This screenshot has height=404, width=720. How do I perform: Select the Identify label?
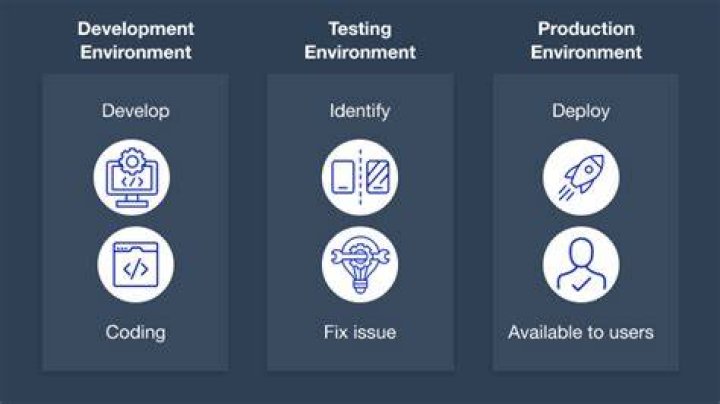(x=360, y=111)
